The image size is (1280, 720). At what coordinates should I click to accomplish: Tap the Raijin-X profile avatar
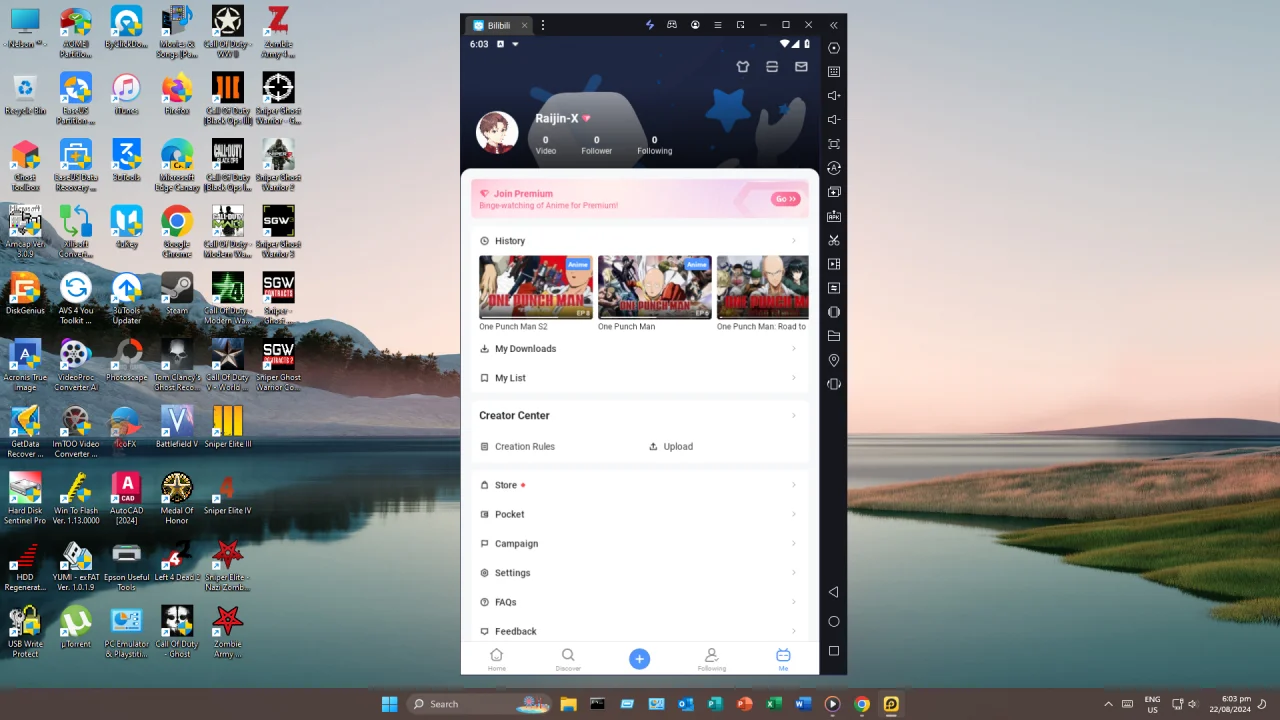pos(497,133)
